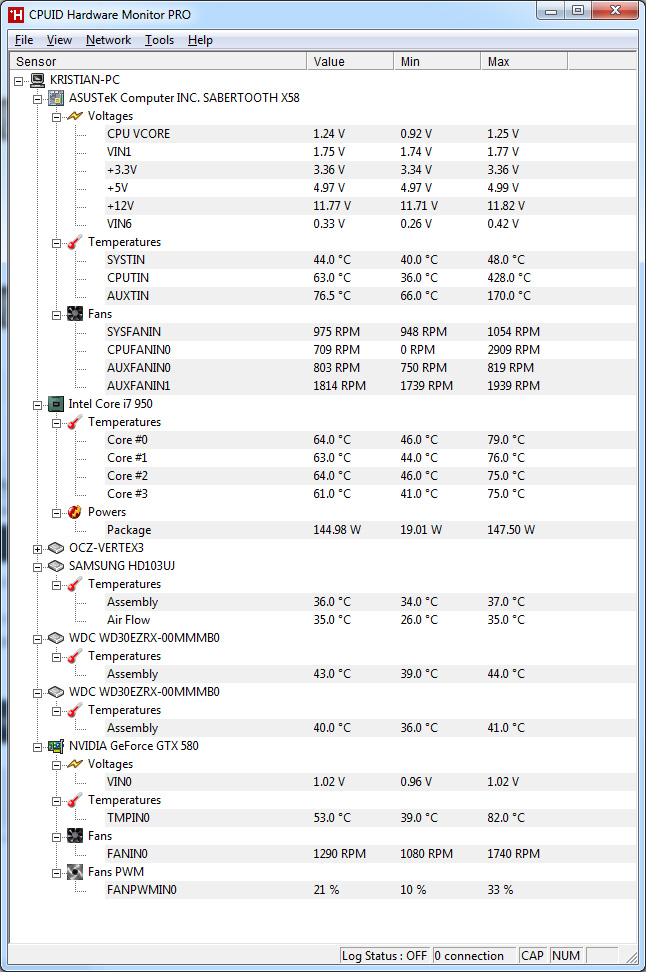Collapse the SAMSUNG HD103UJ node
646x972 pixels.
37,567
